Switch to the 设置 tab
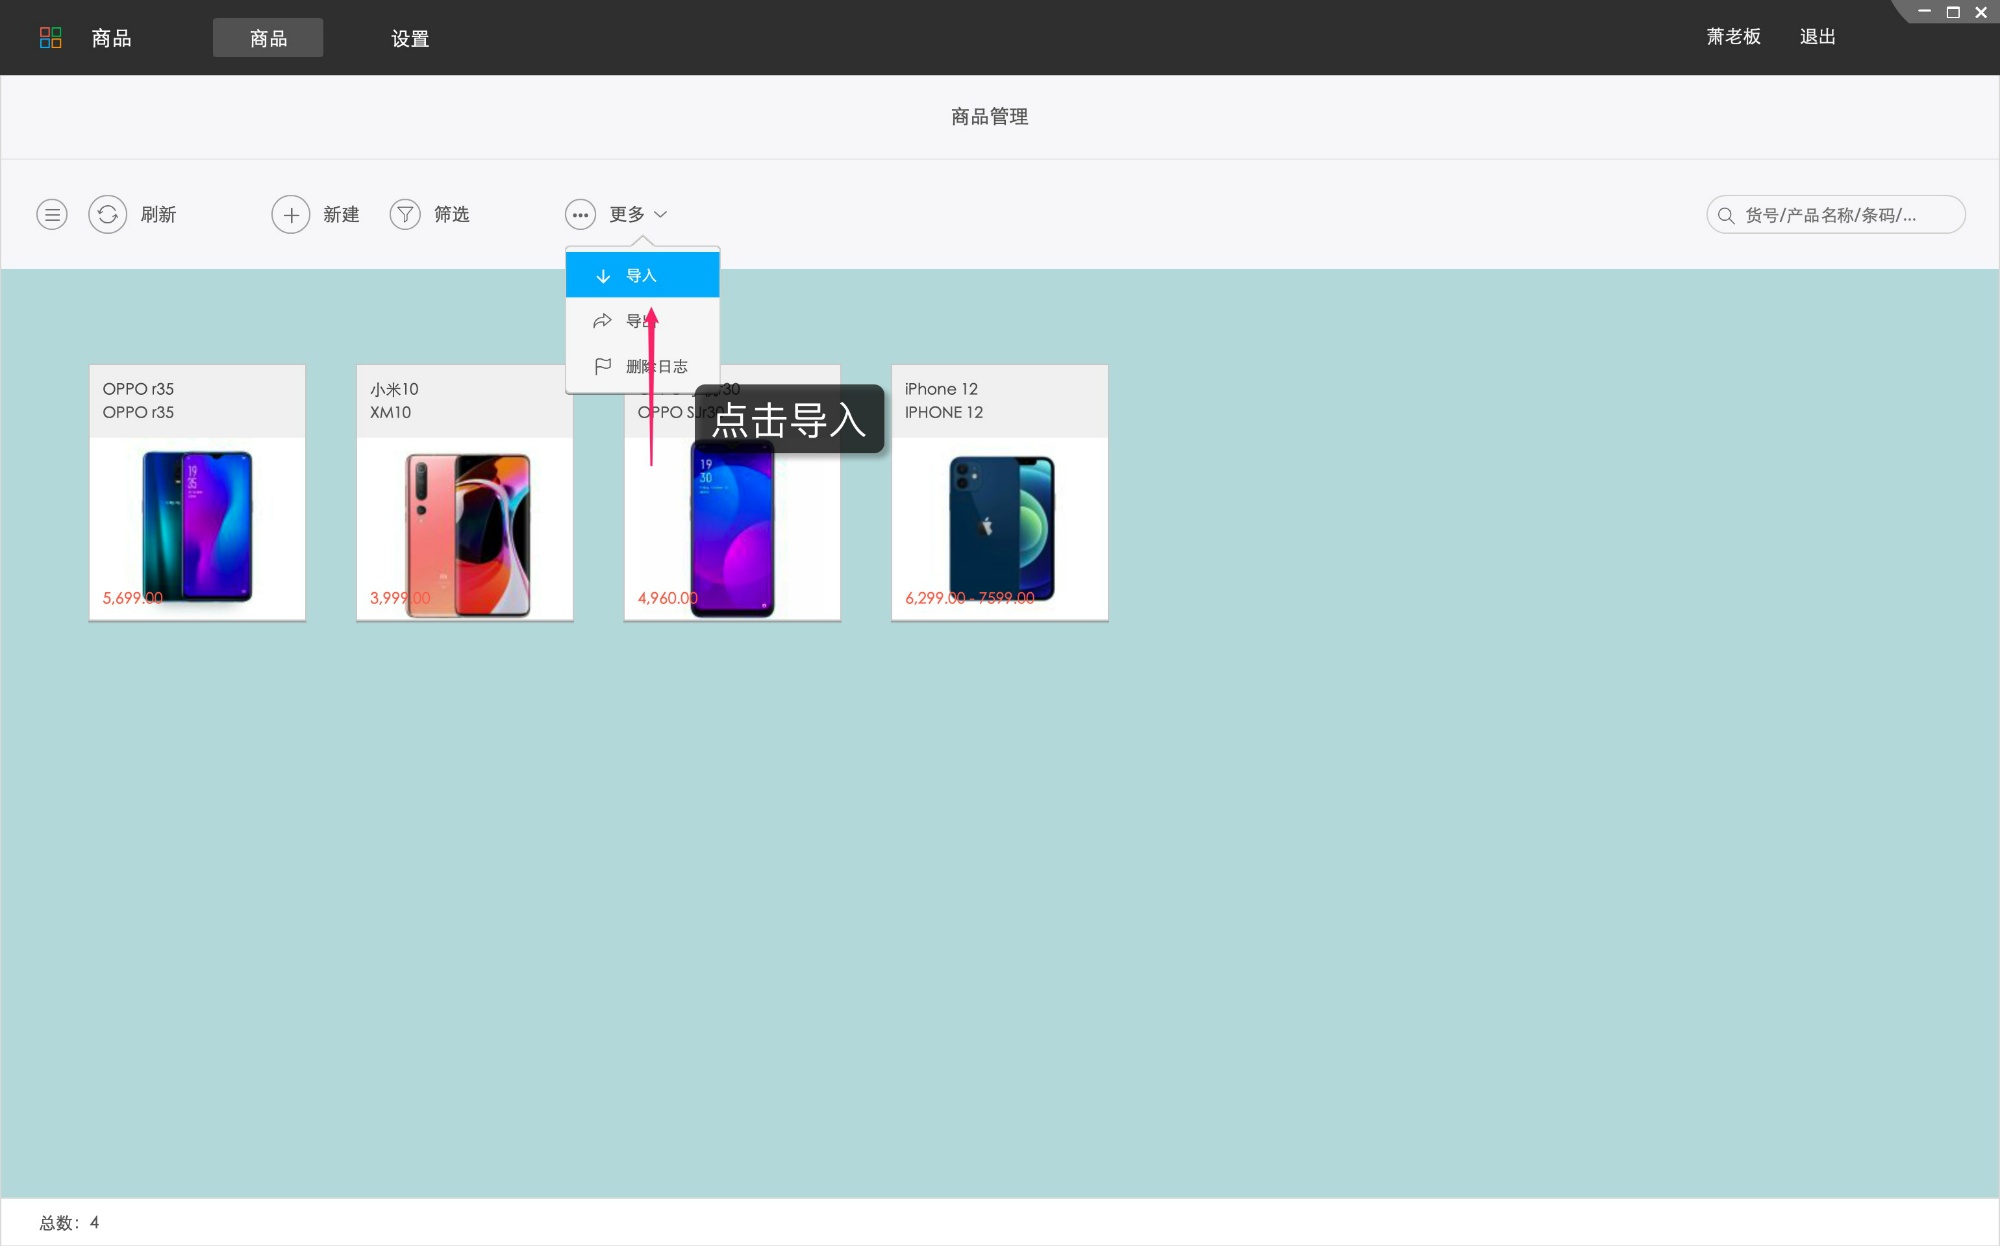Viewport: 2000px width, 1246px height. pyautogui.click(x=410, y=38)
